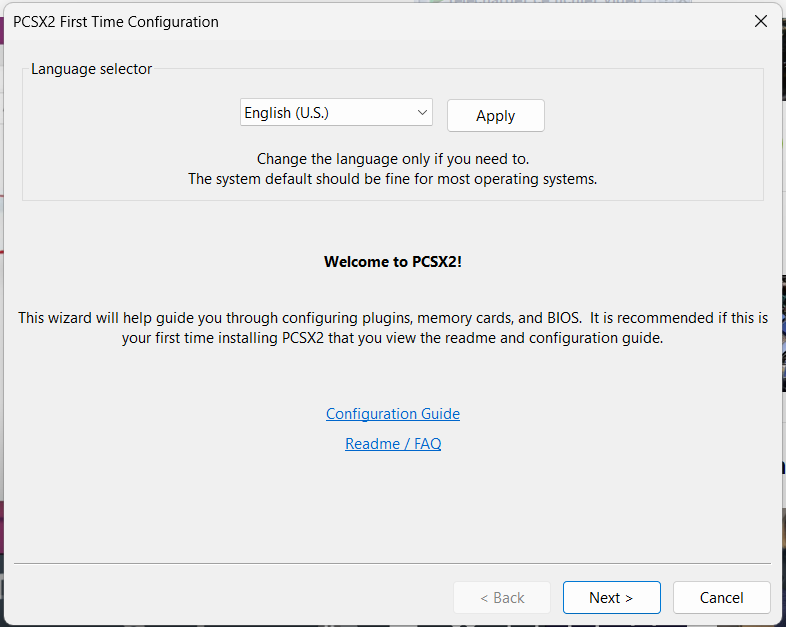
Task: Open the Readme / FAQ link
Action: [393, 444]
